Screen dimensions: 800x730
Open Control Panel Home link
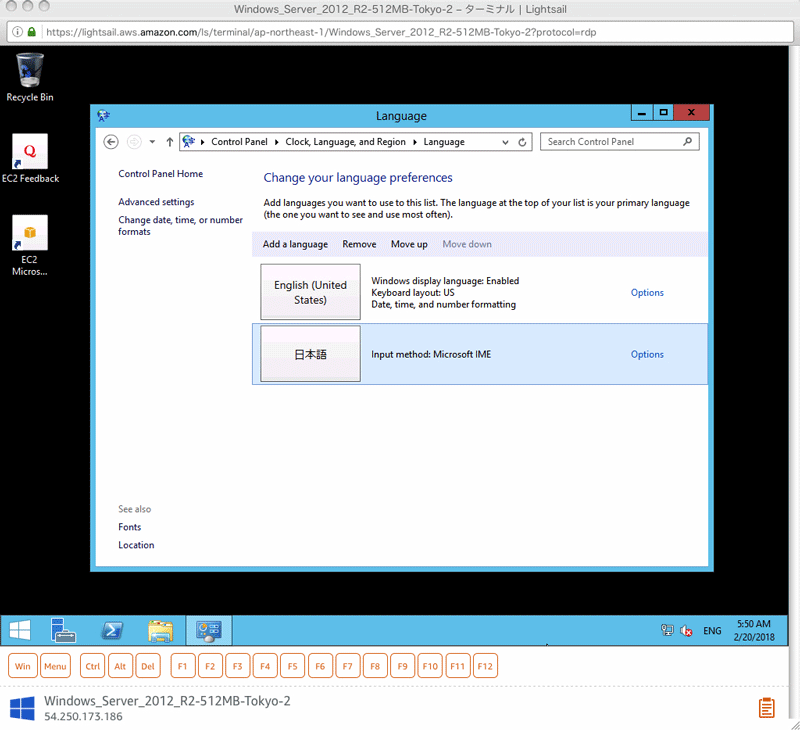tap(160, 173)
